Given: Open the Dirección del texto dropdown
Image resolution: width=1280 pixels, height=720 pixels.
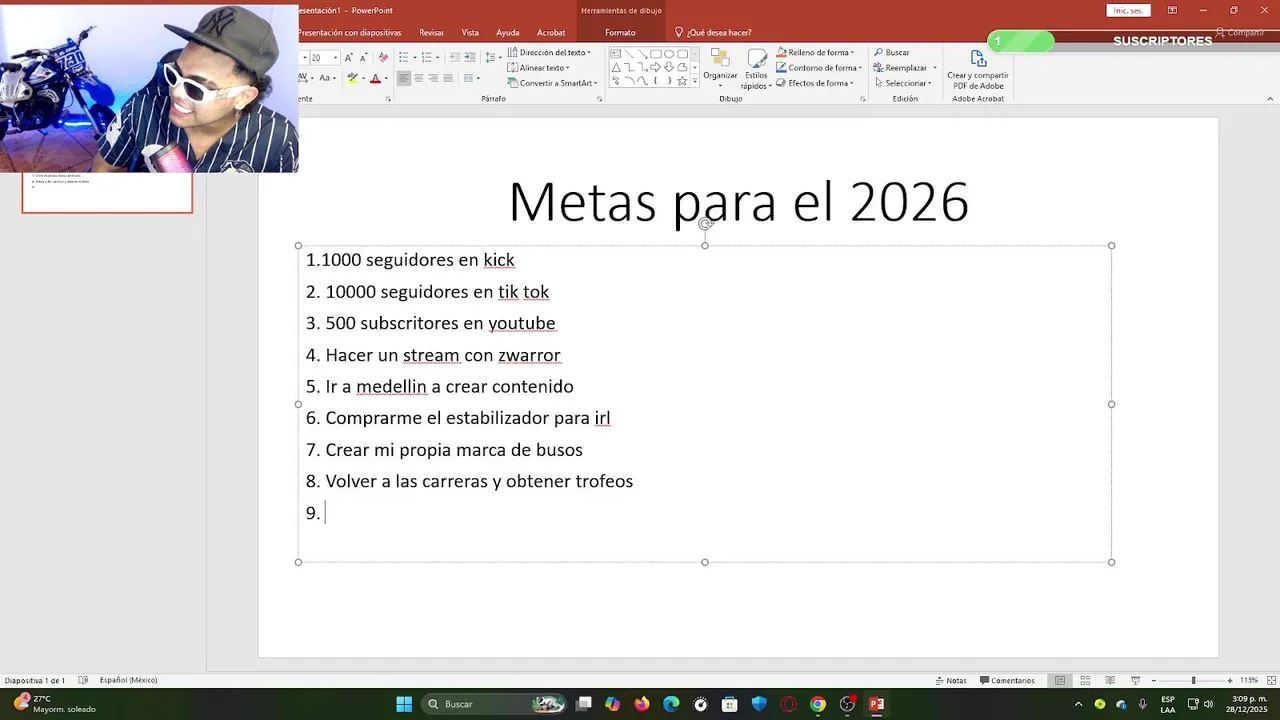Looking at the screenshot, I should (x=549, y=52).
